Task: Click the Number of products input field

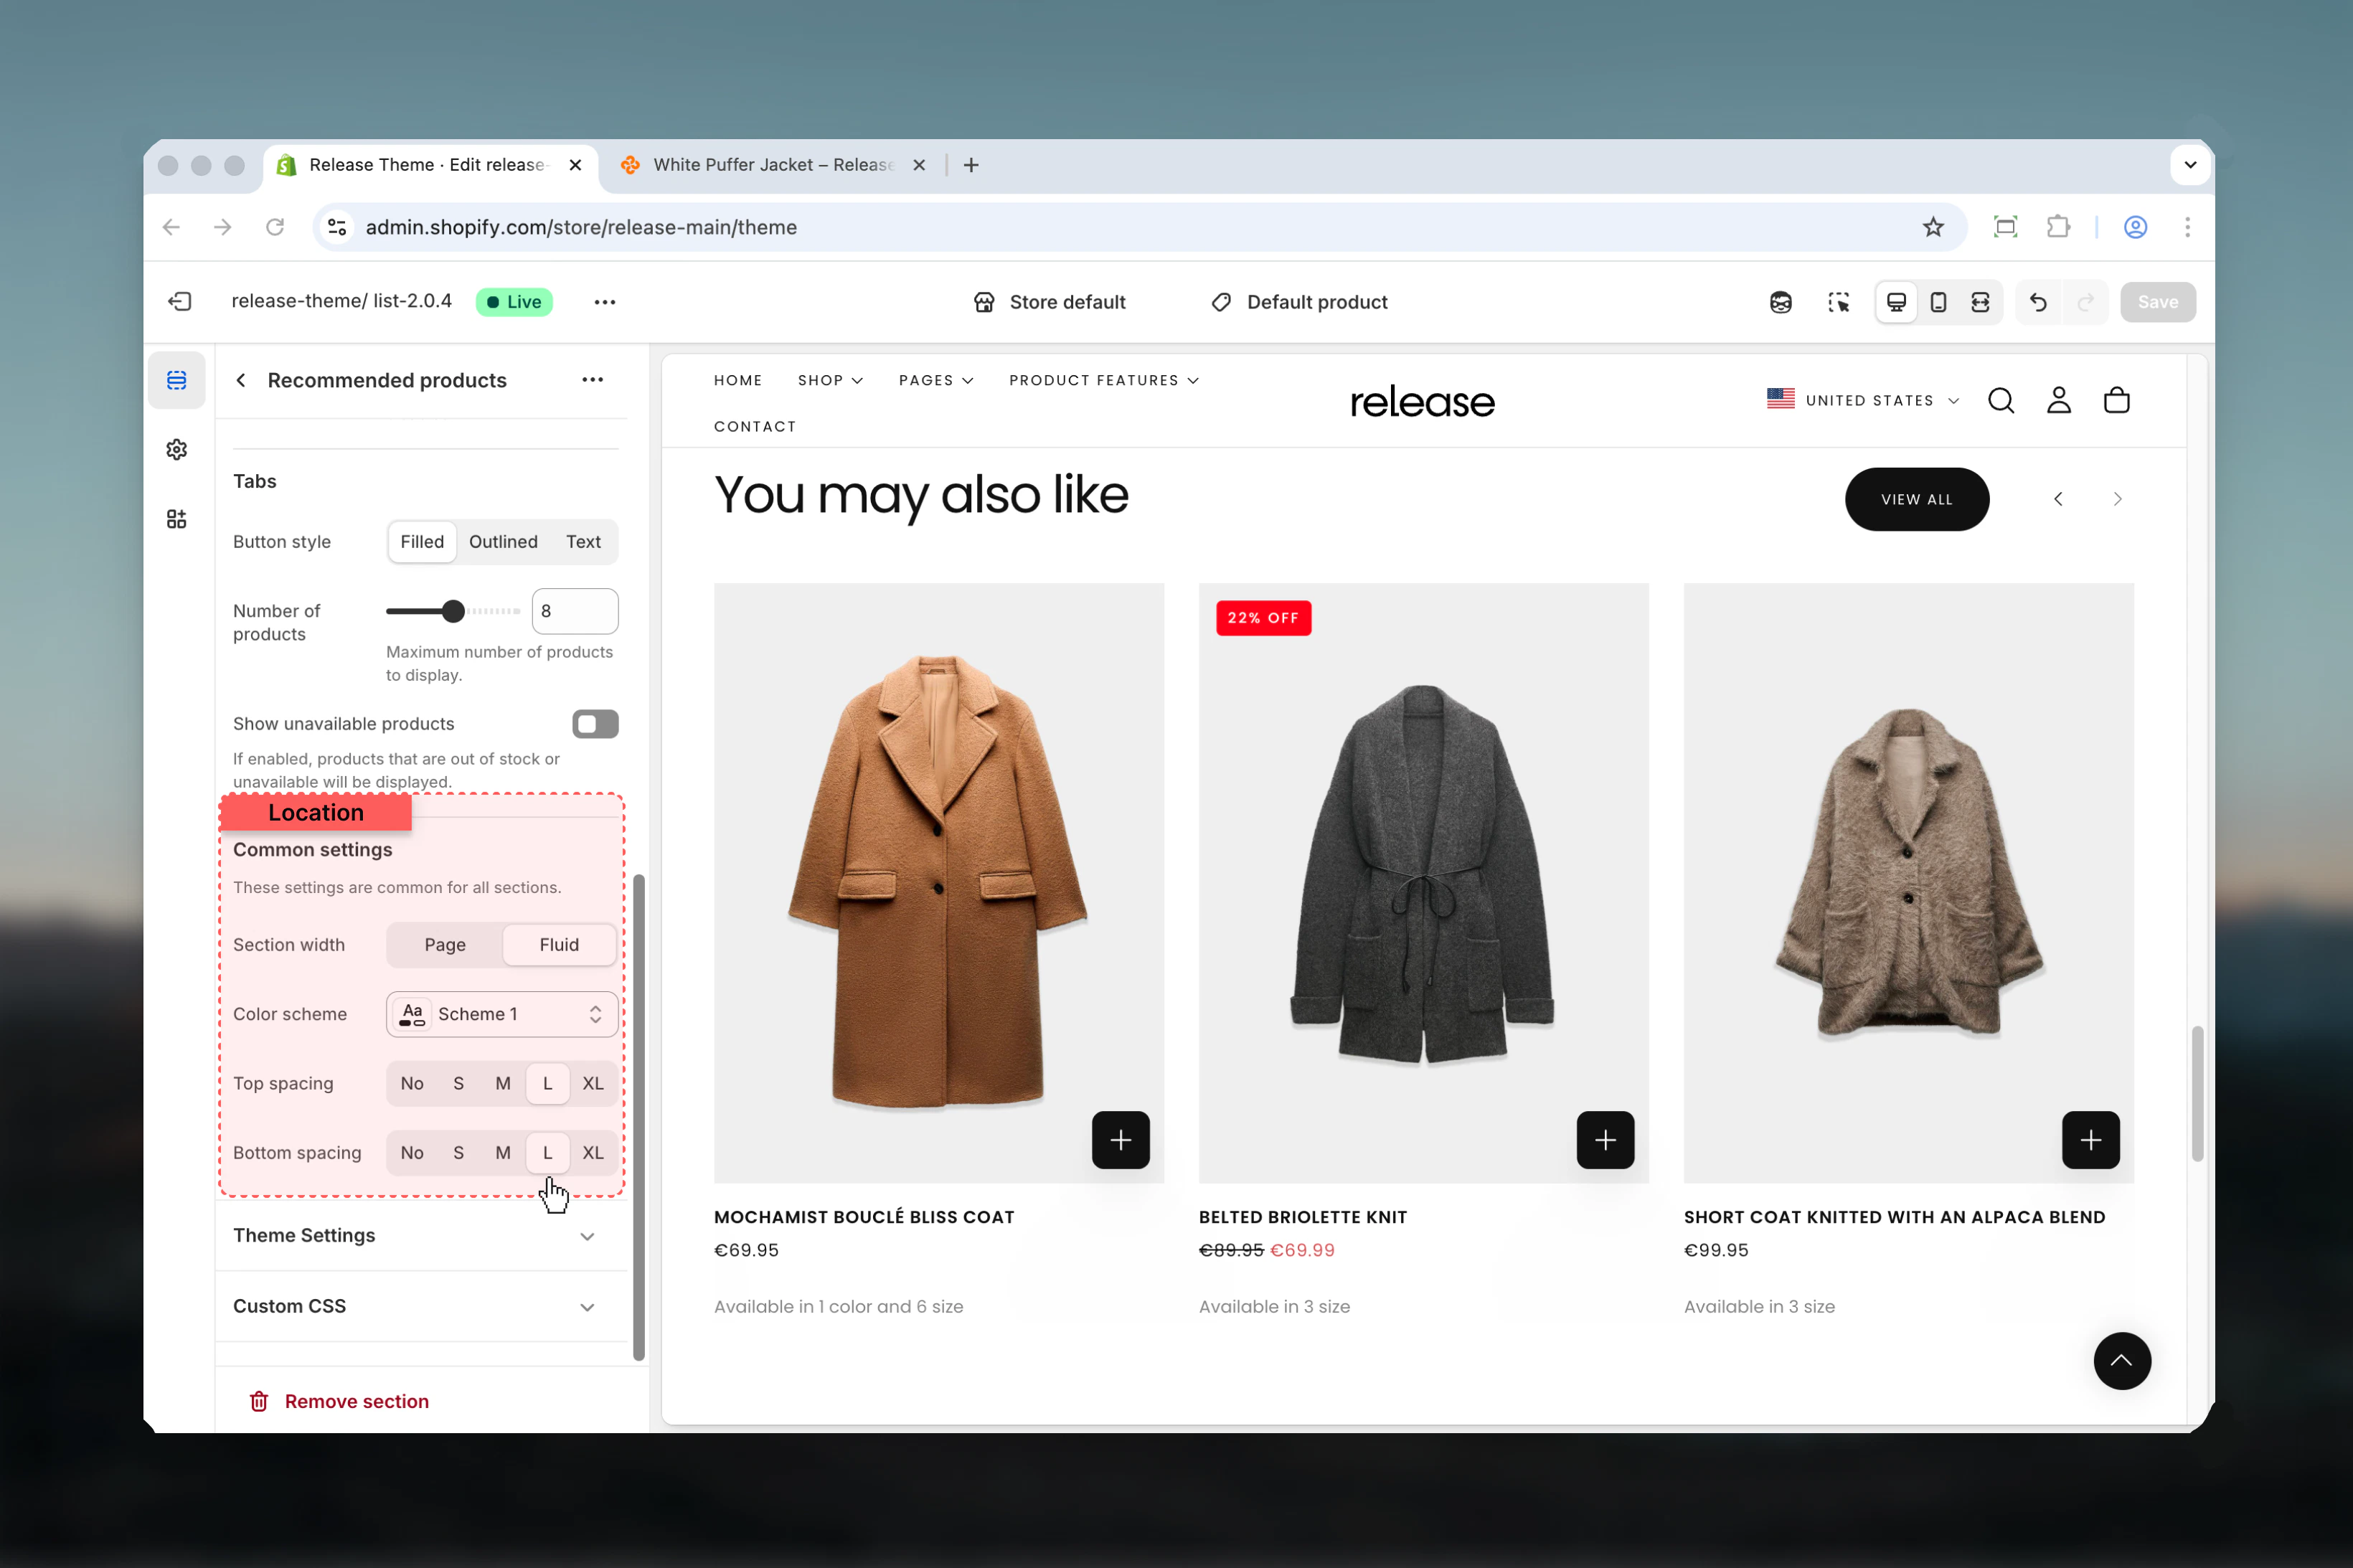Action: click(x=575, y=611)
